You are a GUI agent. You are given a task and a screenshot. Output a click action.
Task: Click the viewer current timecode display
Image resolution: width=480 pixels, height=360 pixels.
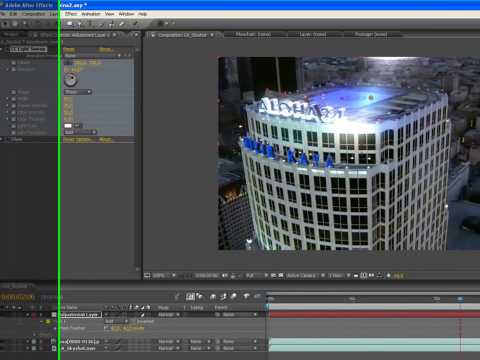point(206,276)
